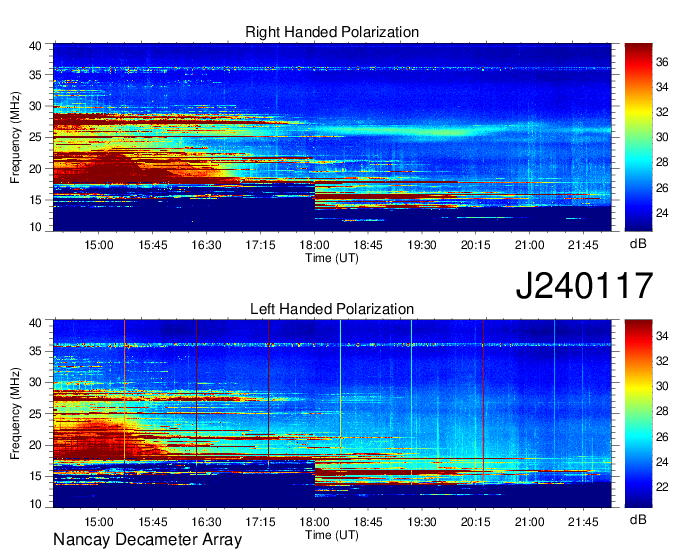Click the 18:45 time tick under right-handed plot
Screen dimensions: 680x552
coord(368,245)
